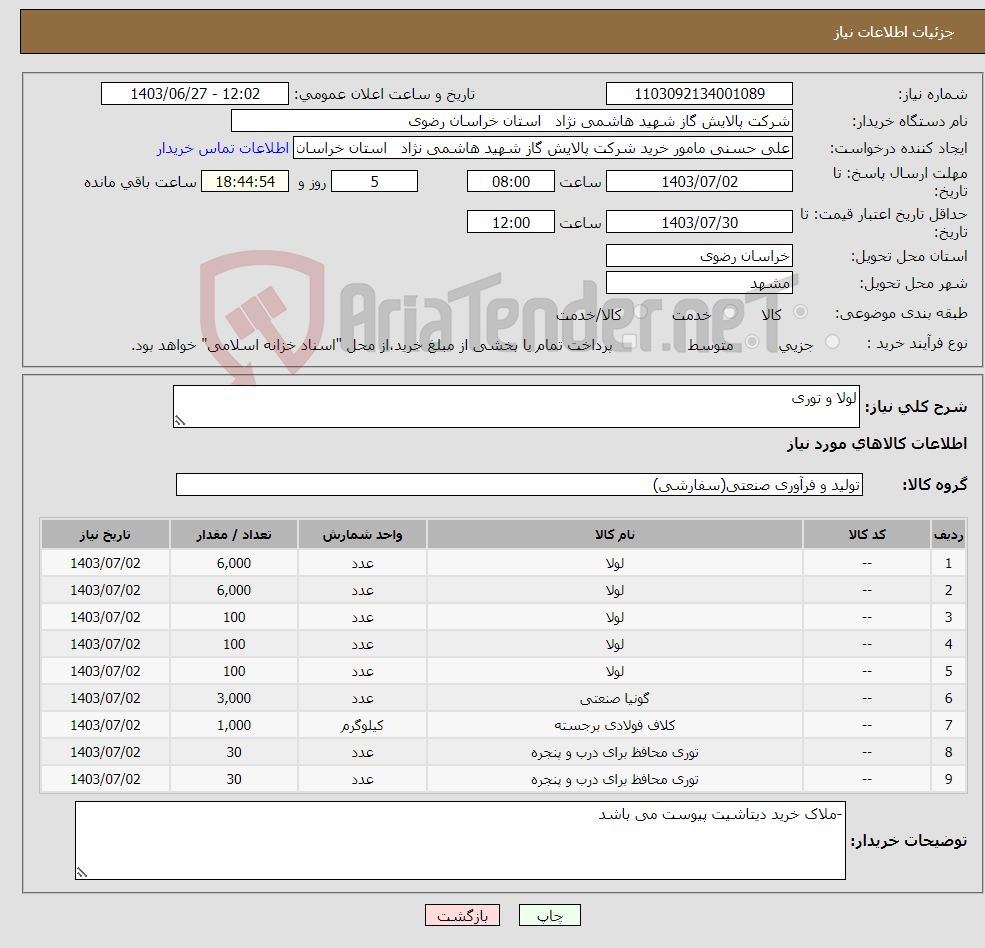This screenshot has height=948, width=985.
Task: Select the خدمت radio button
Action: tap(729, 312)
